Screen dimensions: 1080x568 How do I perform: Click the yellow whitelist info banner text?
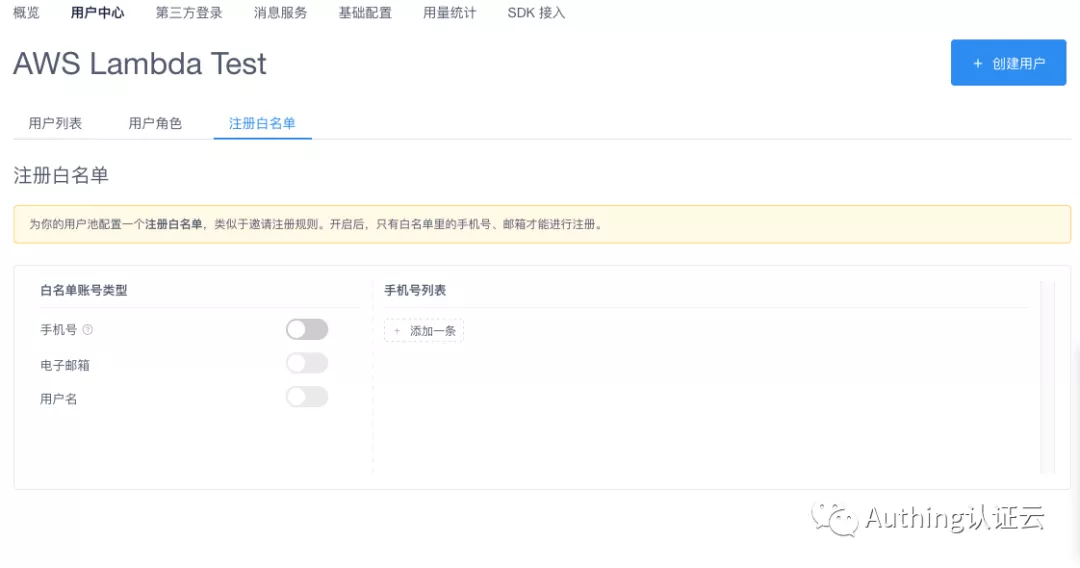pyautogui.click(x=316, y=224)
